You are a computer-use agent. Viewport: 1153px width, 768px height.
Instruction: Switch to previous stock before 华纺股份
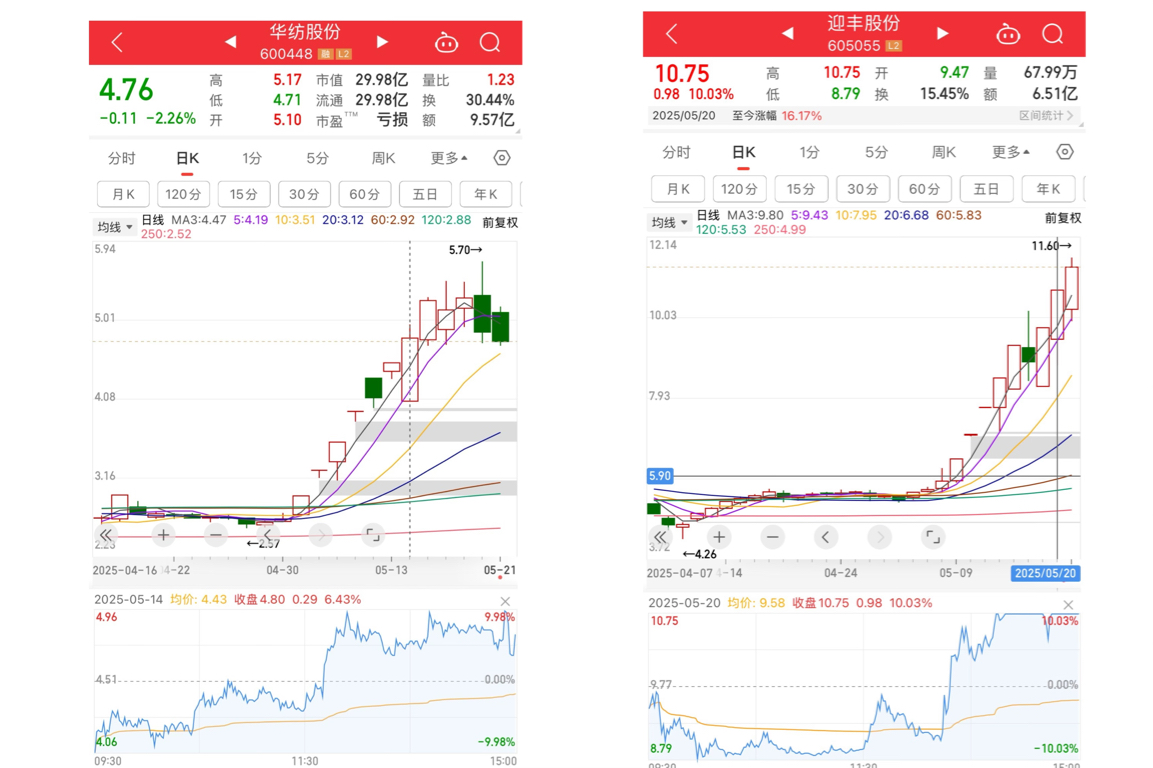click(230, 42)
